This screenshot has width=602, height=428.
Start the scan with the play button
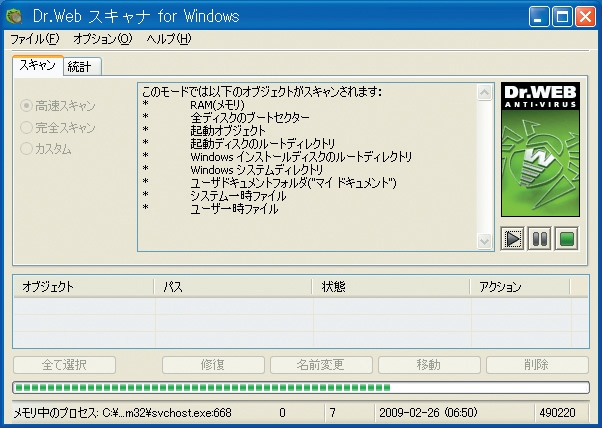(x=513, y=239)
